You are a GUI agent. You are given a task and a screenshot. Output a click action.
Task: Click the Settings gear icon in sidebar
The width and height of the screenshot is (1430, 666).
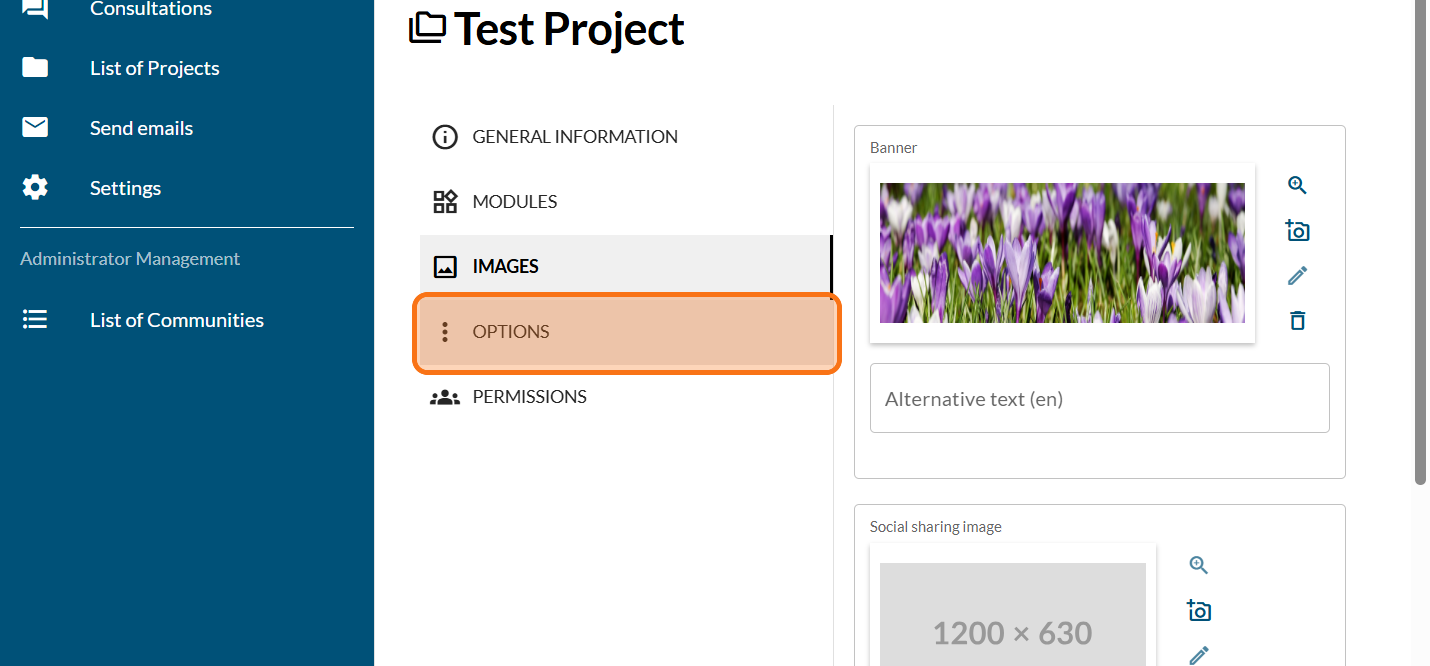[x=35, y=188]
